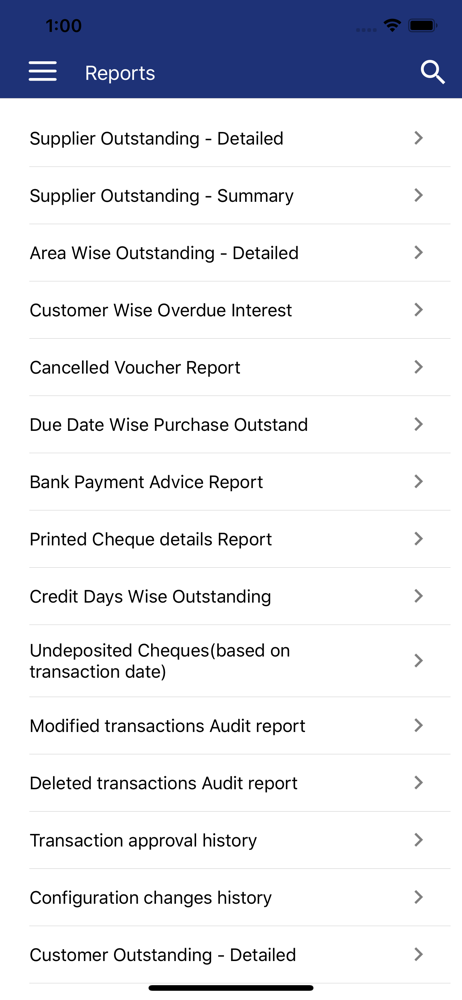Tap the search magnifier icon

[x=433, y=72]
